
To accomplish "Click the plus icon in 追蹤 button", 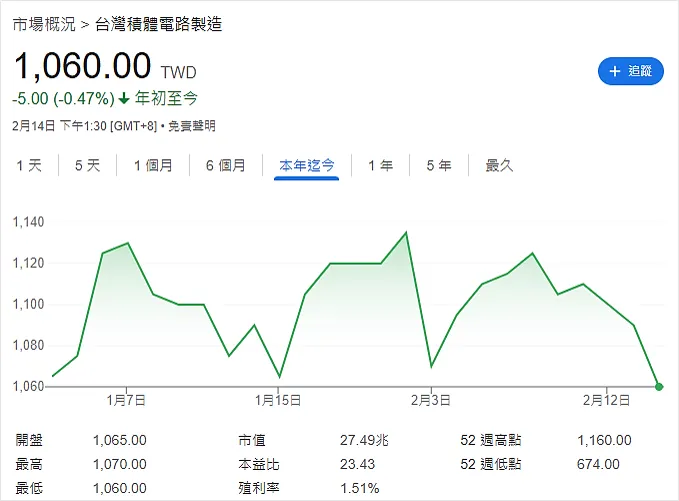I will [x=614, y=71].
